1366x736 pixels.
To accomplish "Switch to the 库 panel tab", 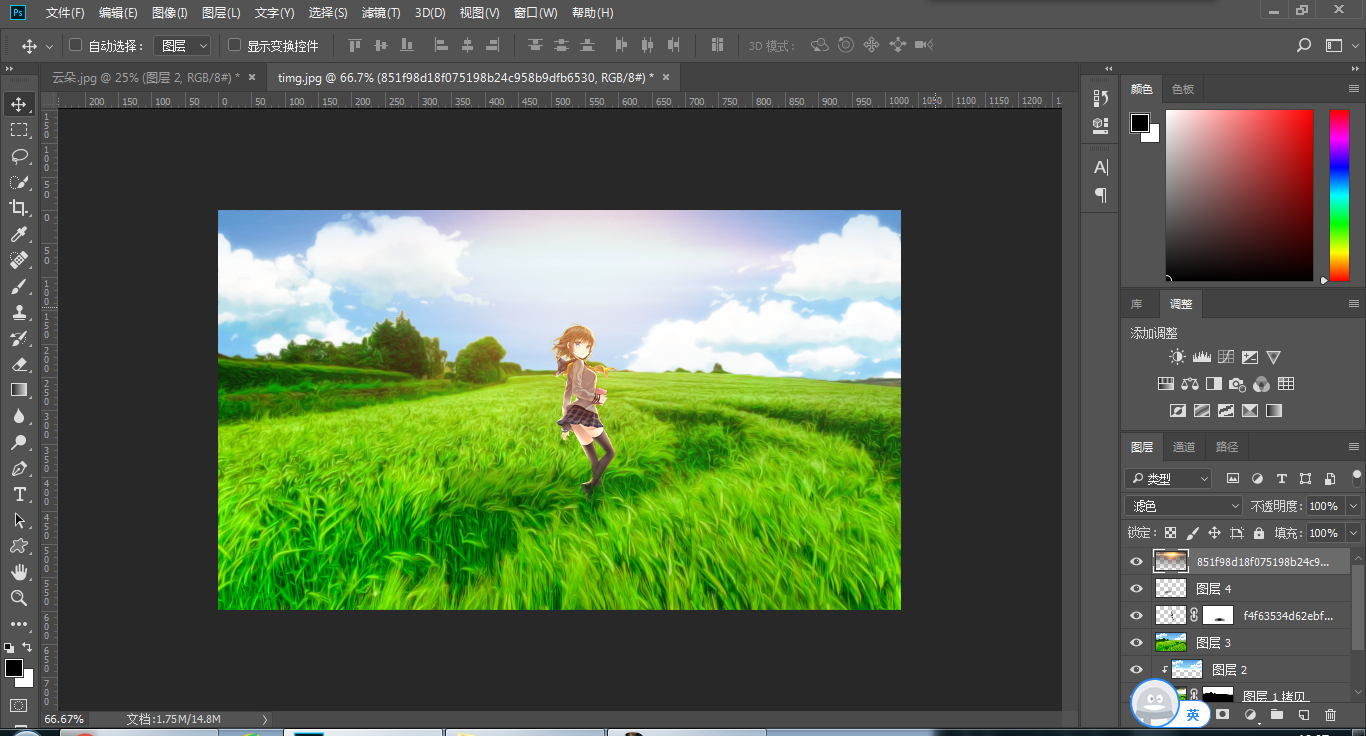I will 1137,304.
